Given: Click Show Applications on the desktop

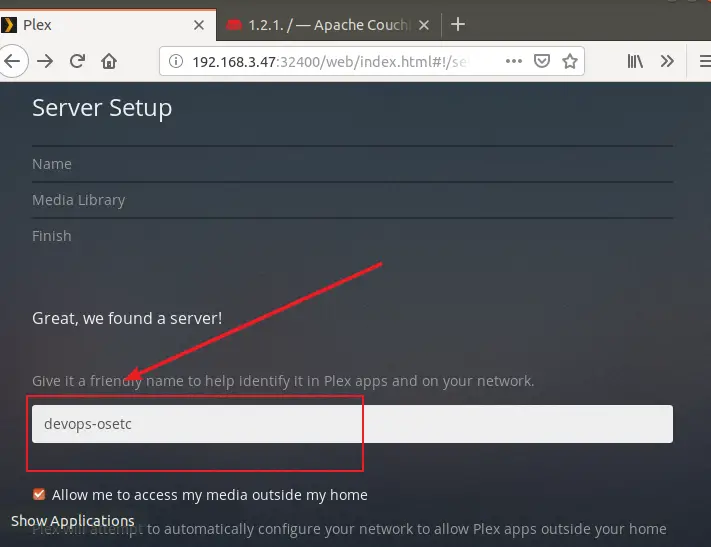Looking at the screenshot, I should pyautogui.click(x=73, y=521).
